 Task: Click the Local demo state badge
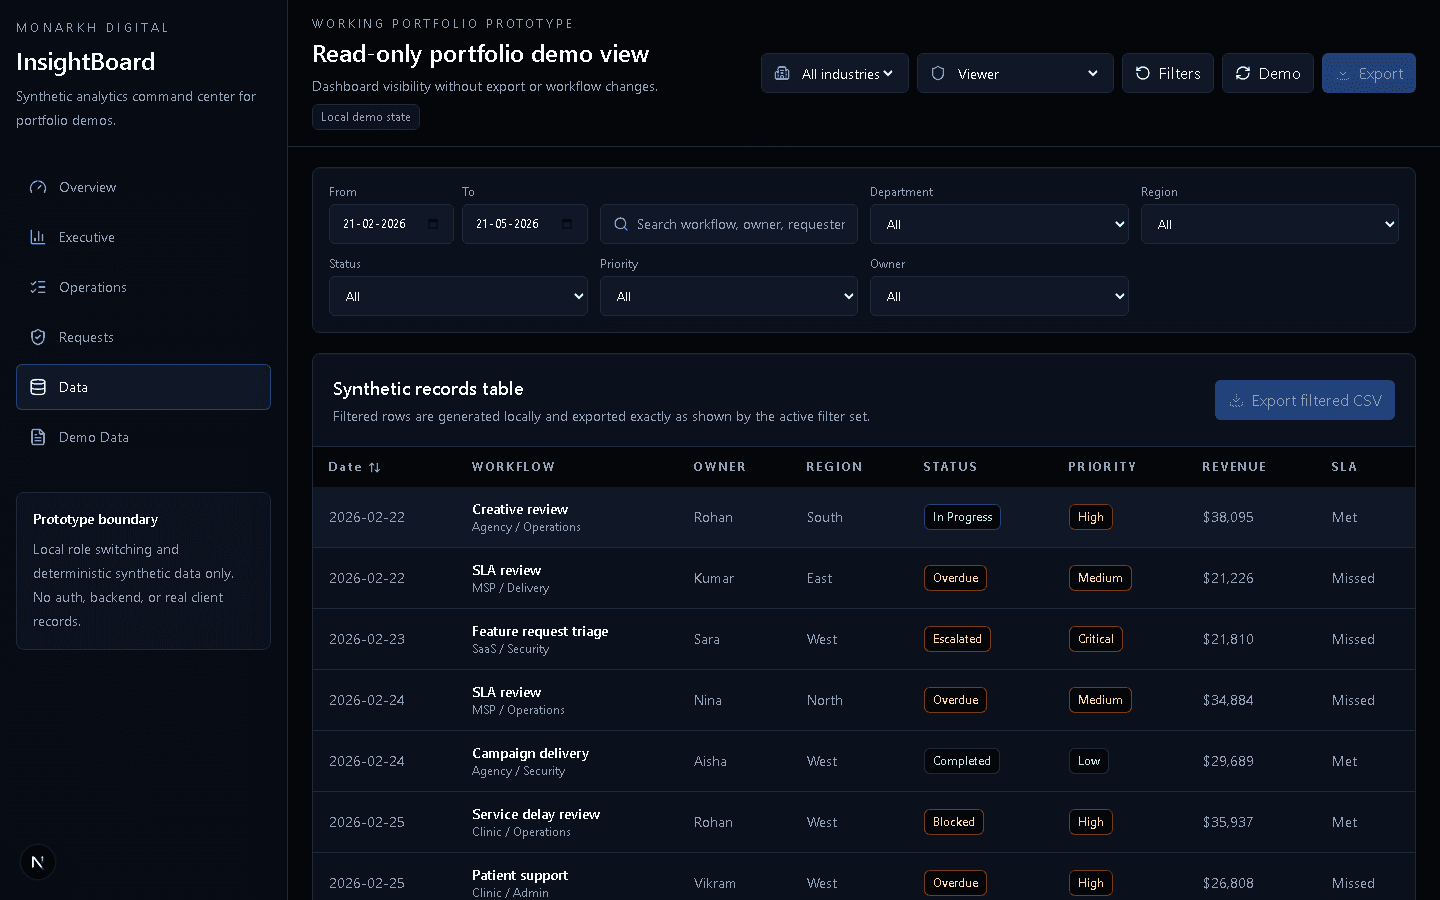[x=366, y=117]
